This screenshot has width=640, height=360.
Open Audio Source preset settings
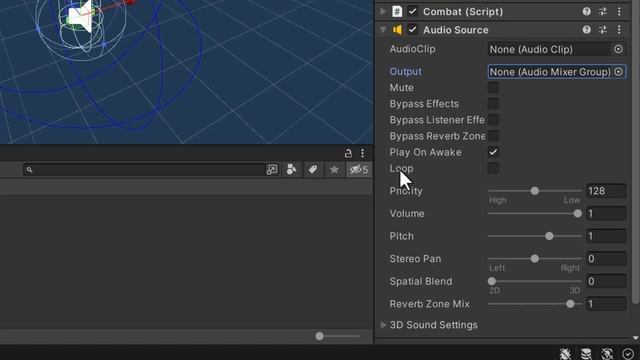pos(603,30)
